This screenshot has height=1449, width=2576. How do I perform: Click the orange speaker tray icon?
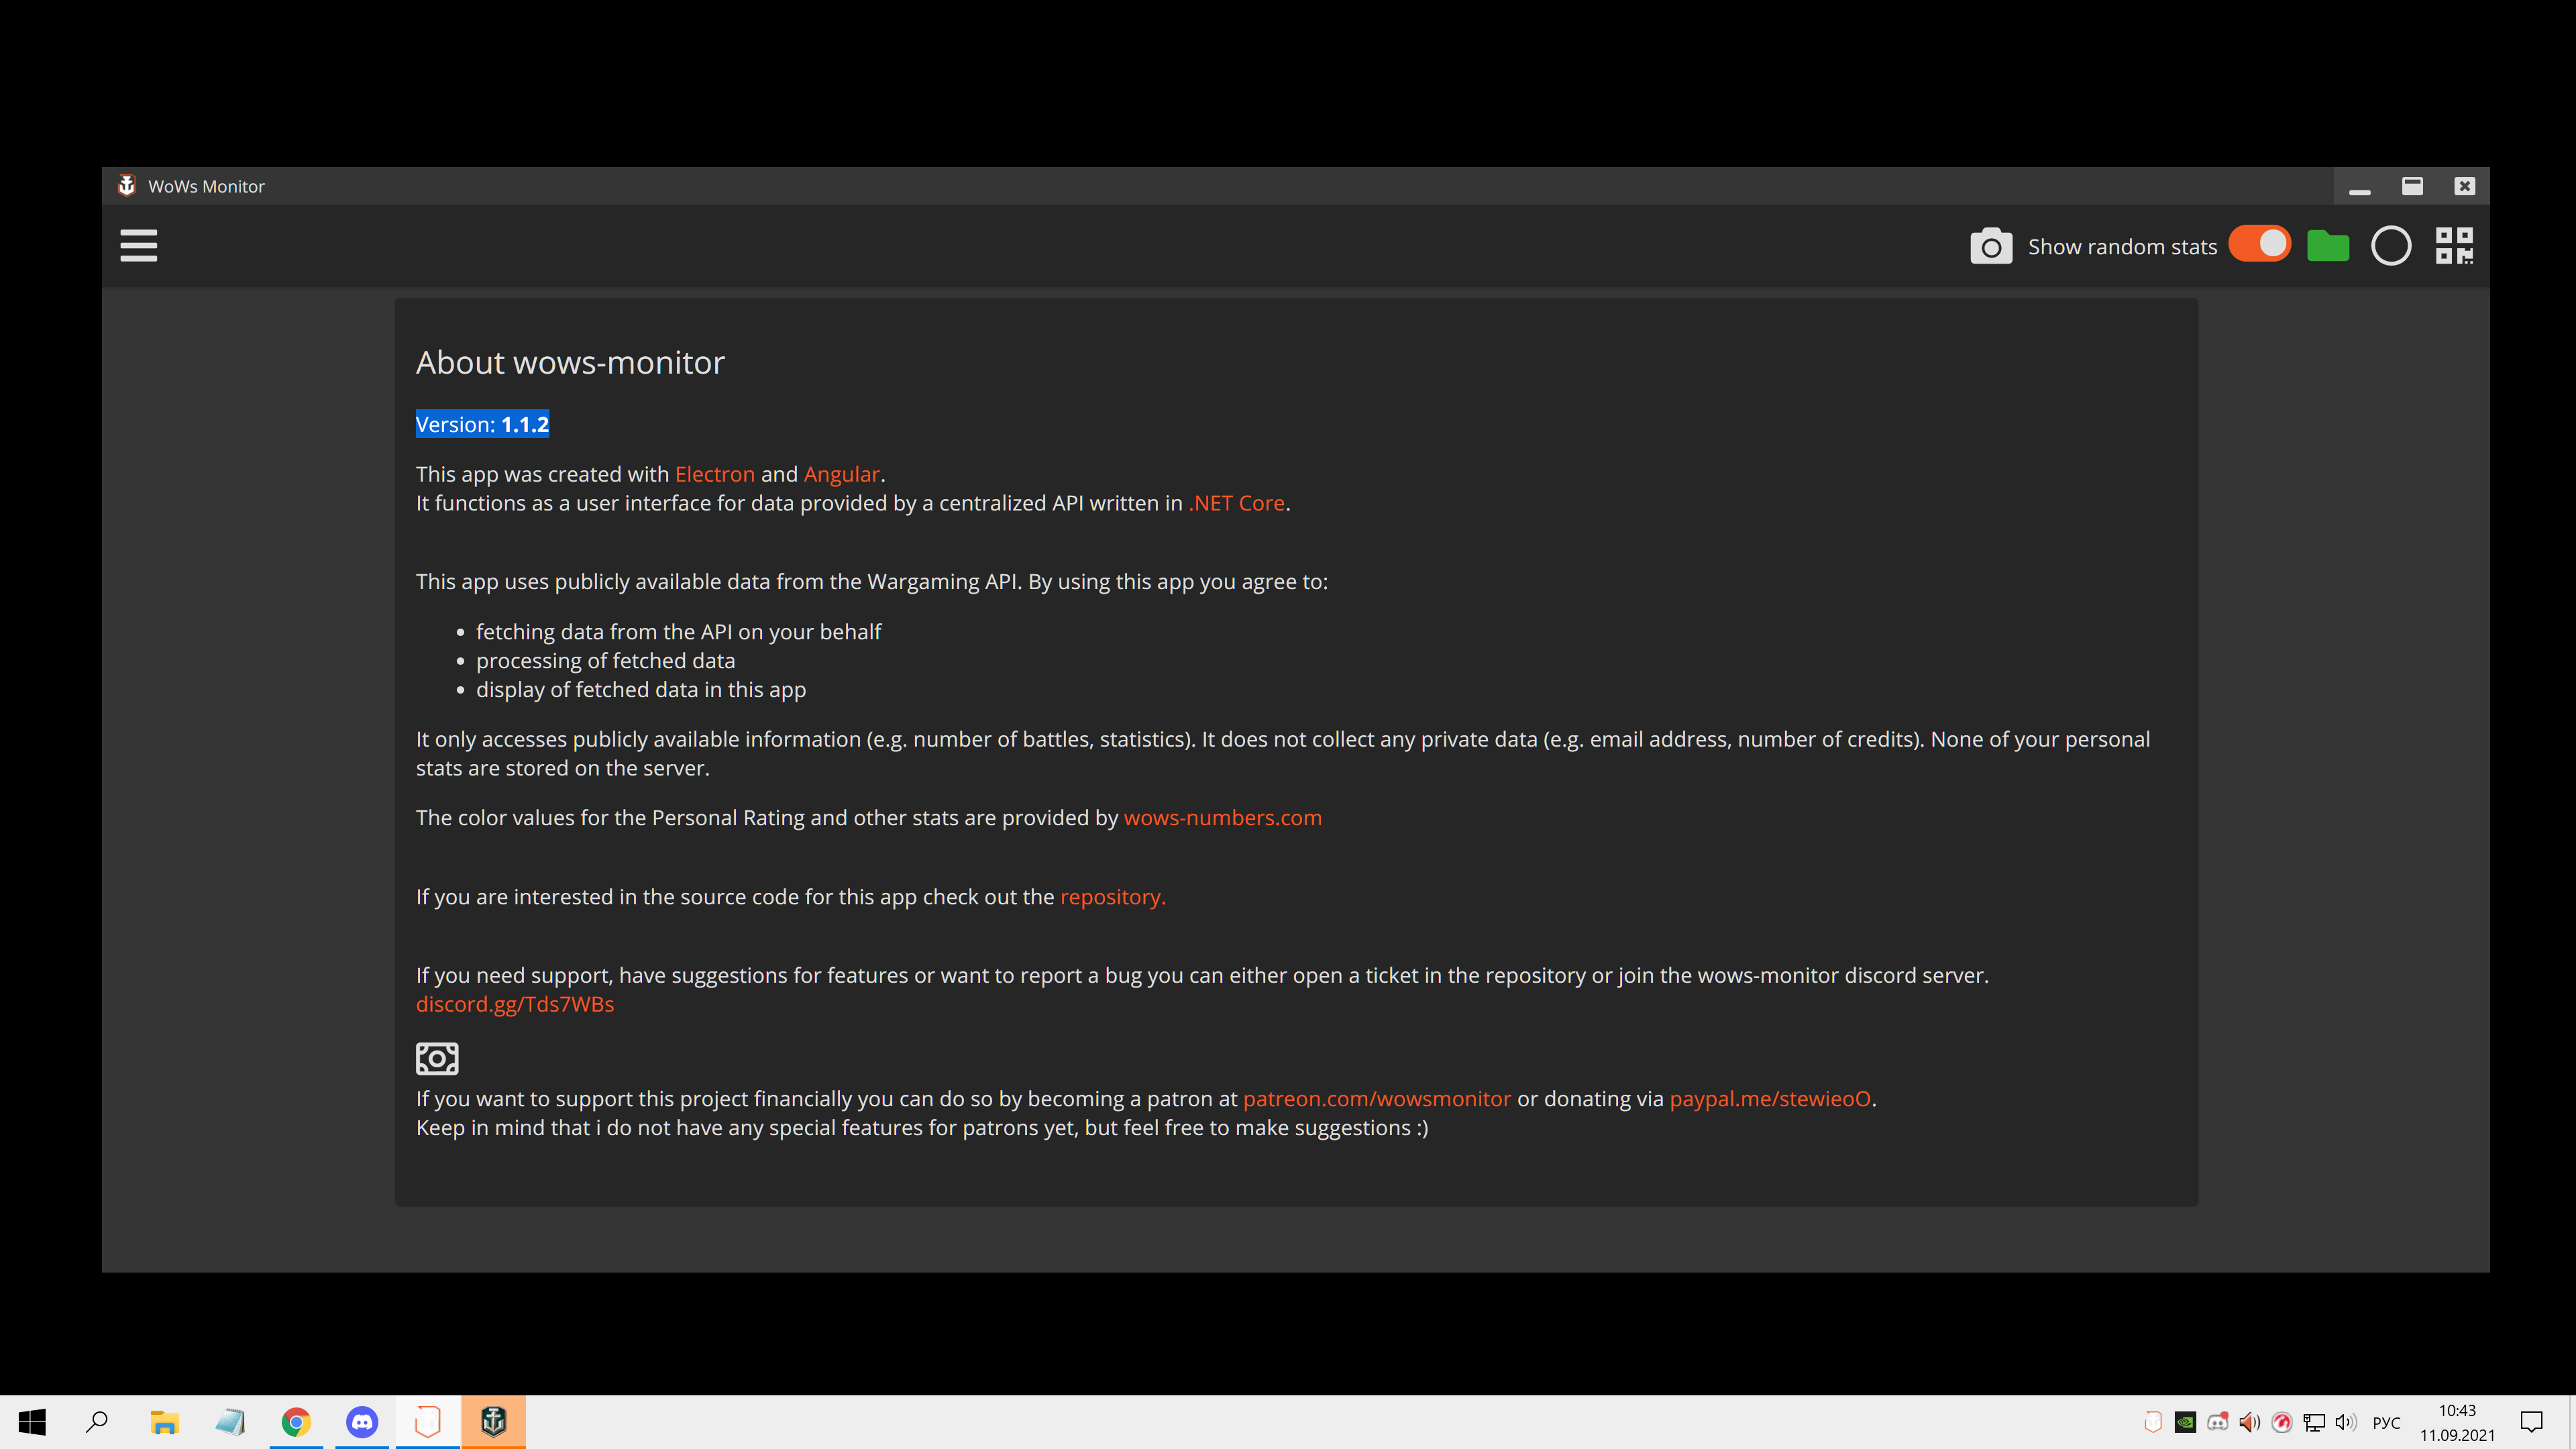pyautogui.click(x=2250, y=1422)
